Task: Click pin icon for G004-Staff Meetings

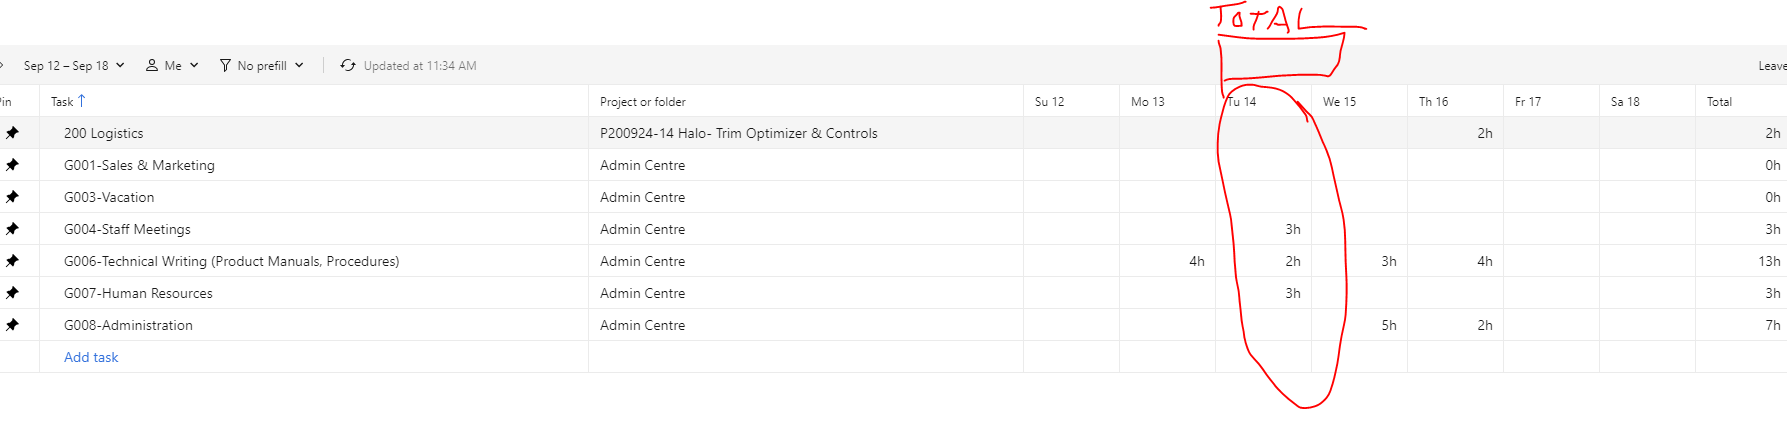Action: (x=12, y=229)
